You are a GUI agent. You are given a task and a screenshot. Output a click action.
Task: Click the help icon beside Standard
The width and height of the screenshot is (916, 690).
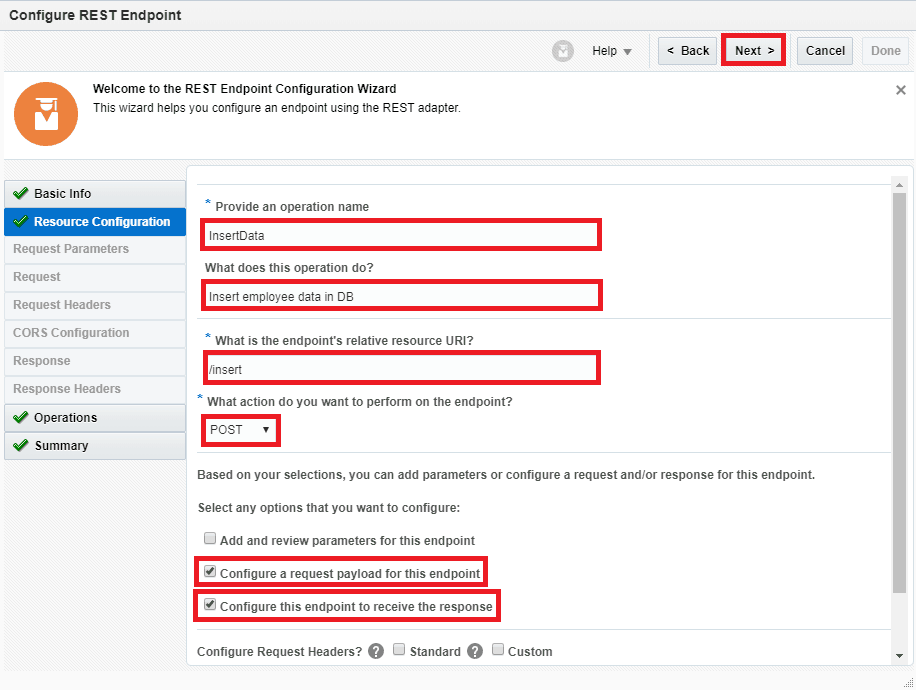tap(474, 651)
